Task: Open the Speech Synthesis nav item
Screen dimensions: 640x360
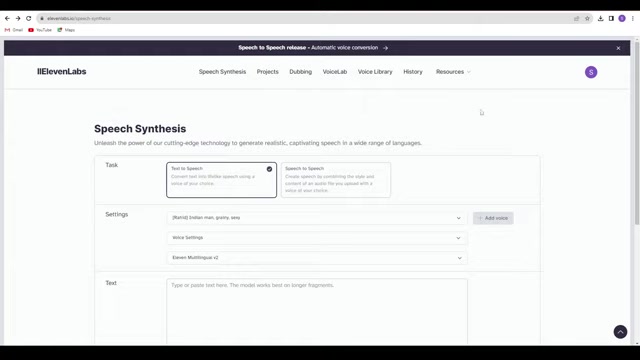Action: tap(222, 72)
